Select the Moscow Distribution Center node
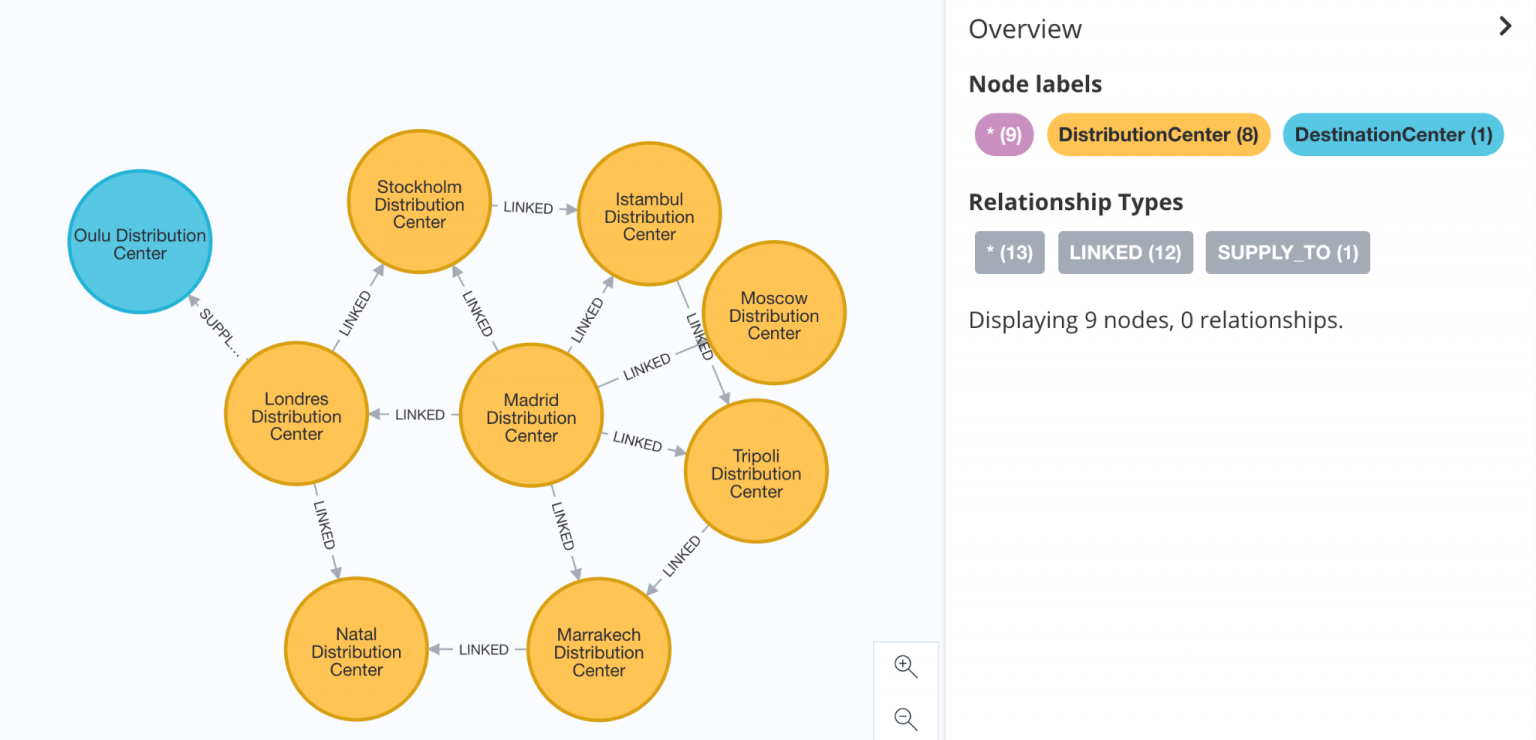 (774, 313)
